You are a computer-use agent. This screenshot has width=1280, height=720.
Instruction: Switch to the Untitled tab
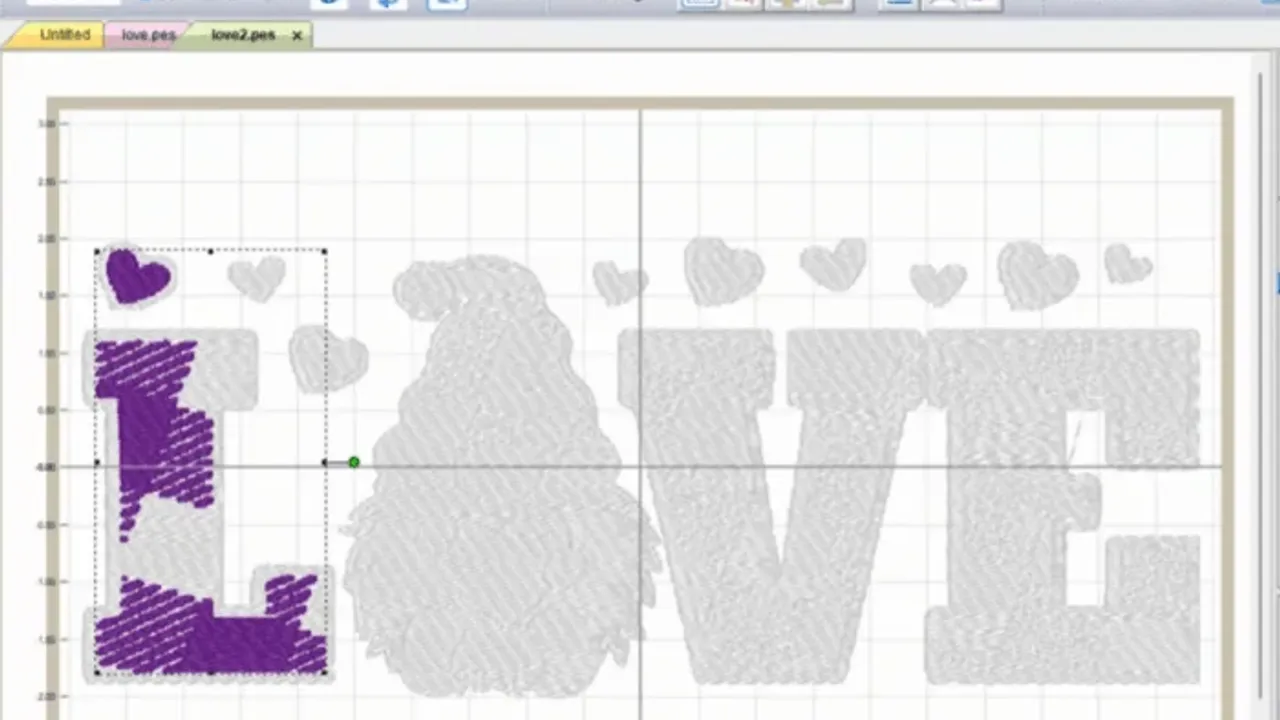pyautogui.click(x=64, y=35)
